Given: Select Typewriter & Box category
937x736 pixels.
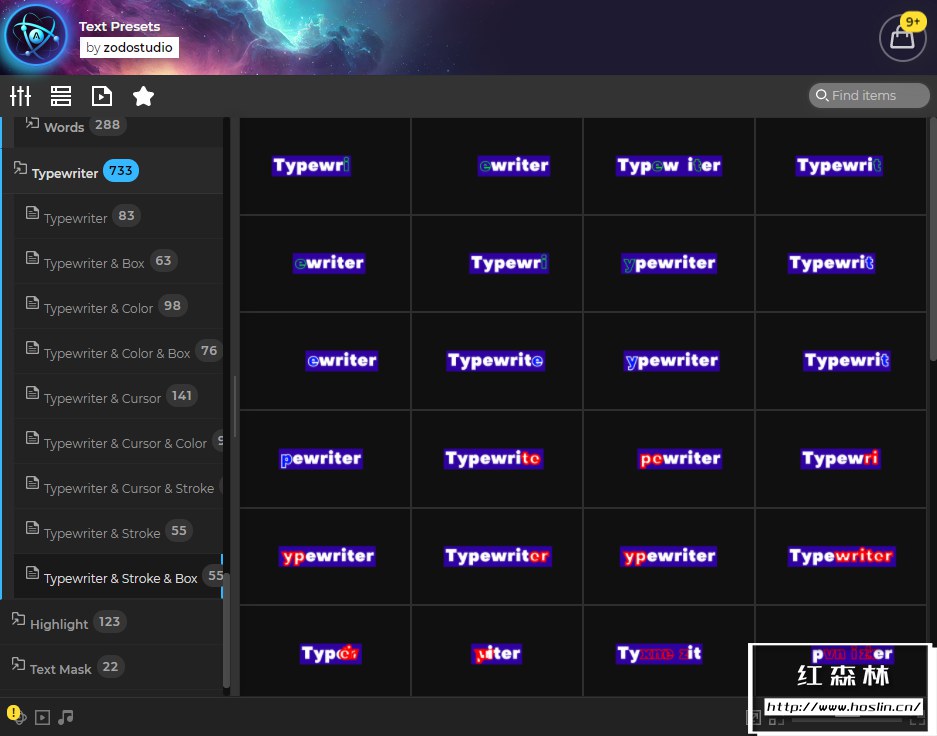Looking at the screenshot, I should click(x=118, y=262).
